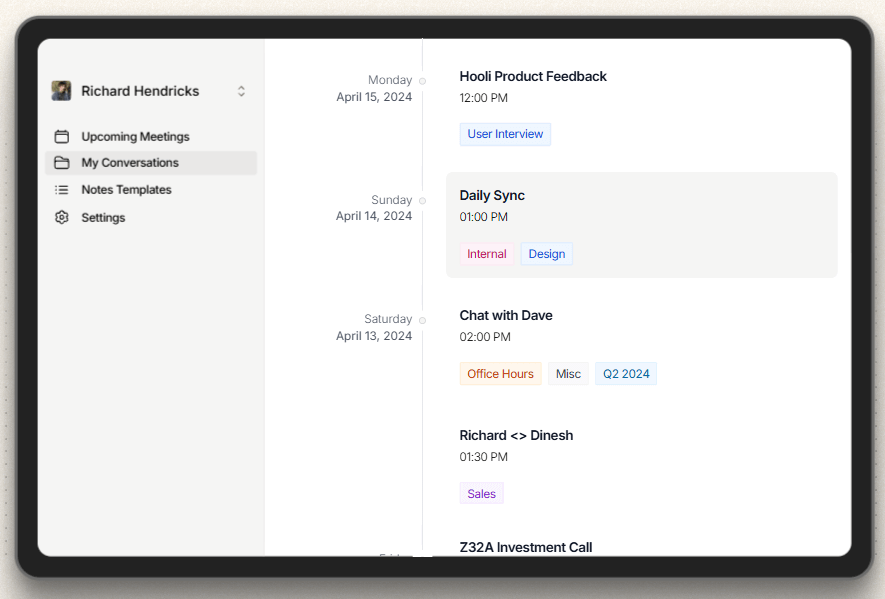Click the timeline dot for Saturday April 13
The height and width of the screenshot is (599, 885).
pyautogui.click(x=421, y=320)
